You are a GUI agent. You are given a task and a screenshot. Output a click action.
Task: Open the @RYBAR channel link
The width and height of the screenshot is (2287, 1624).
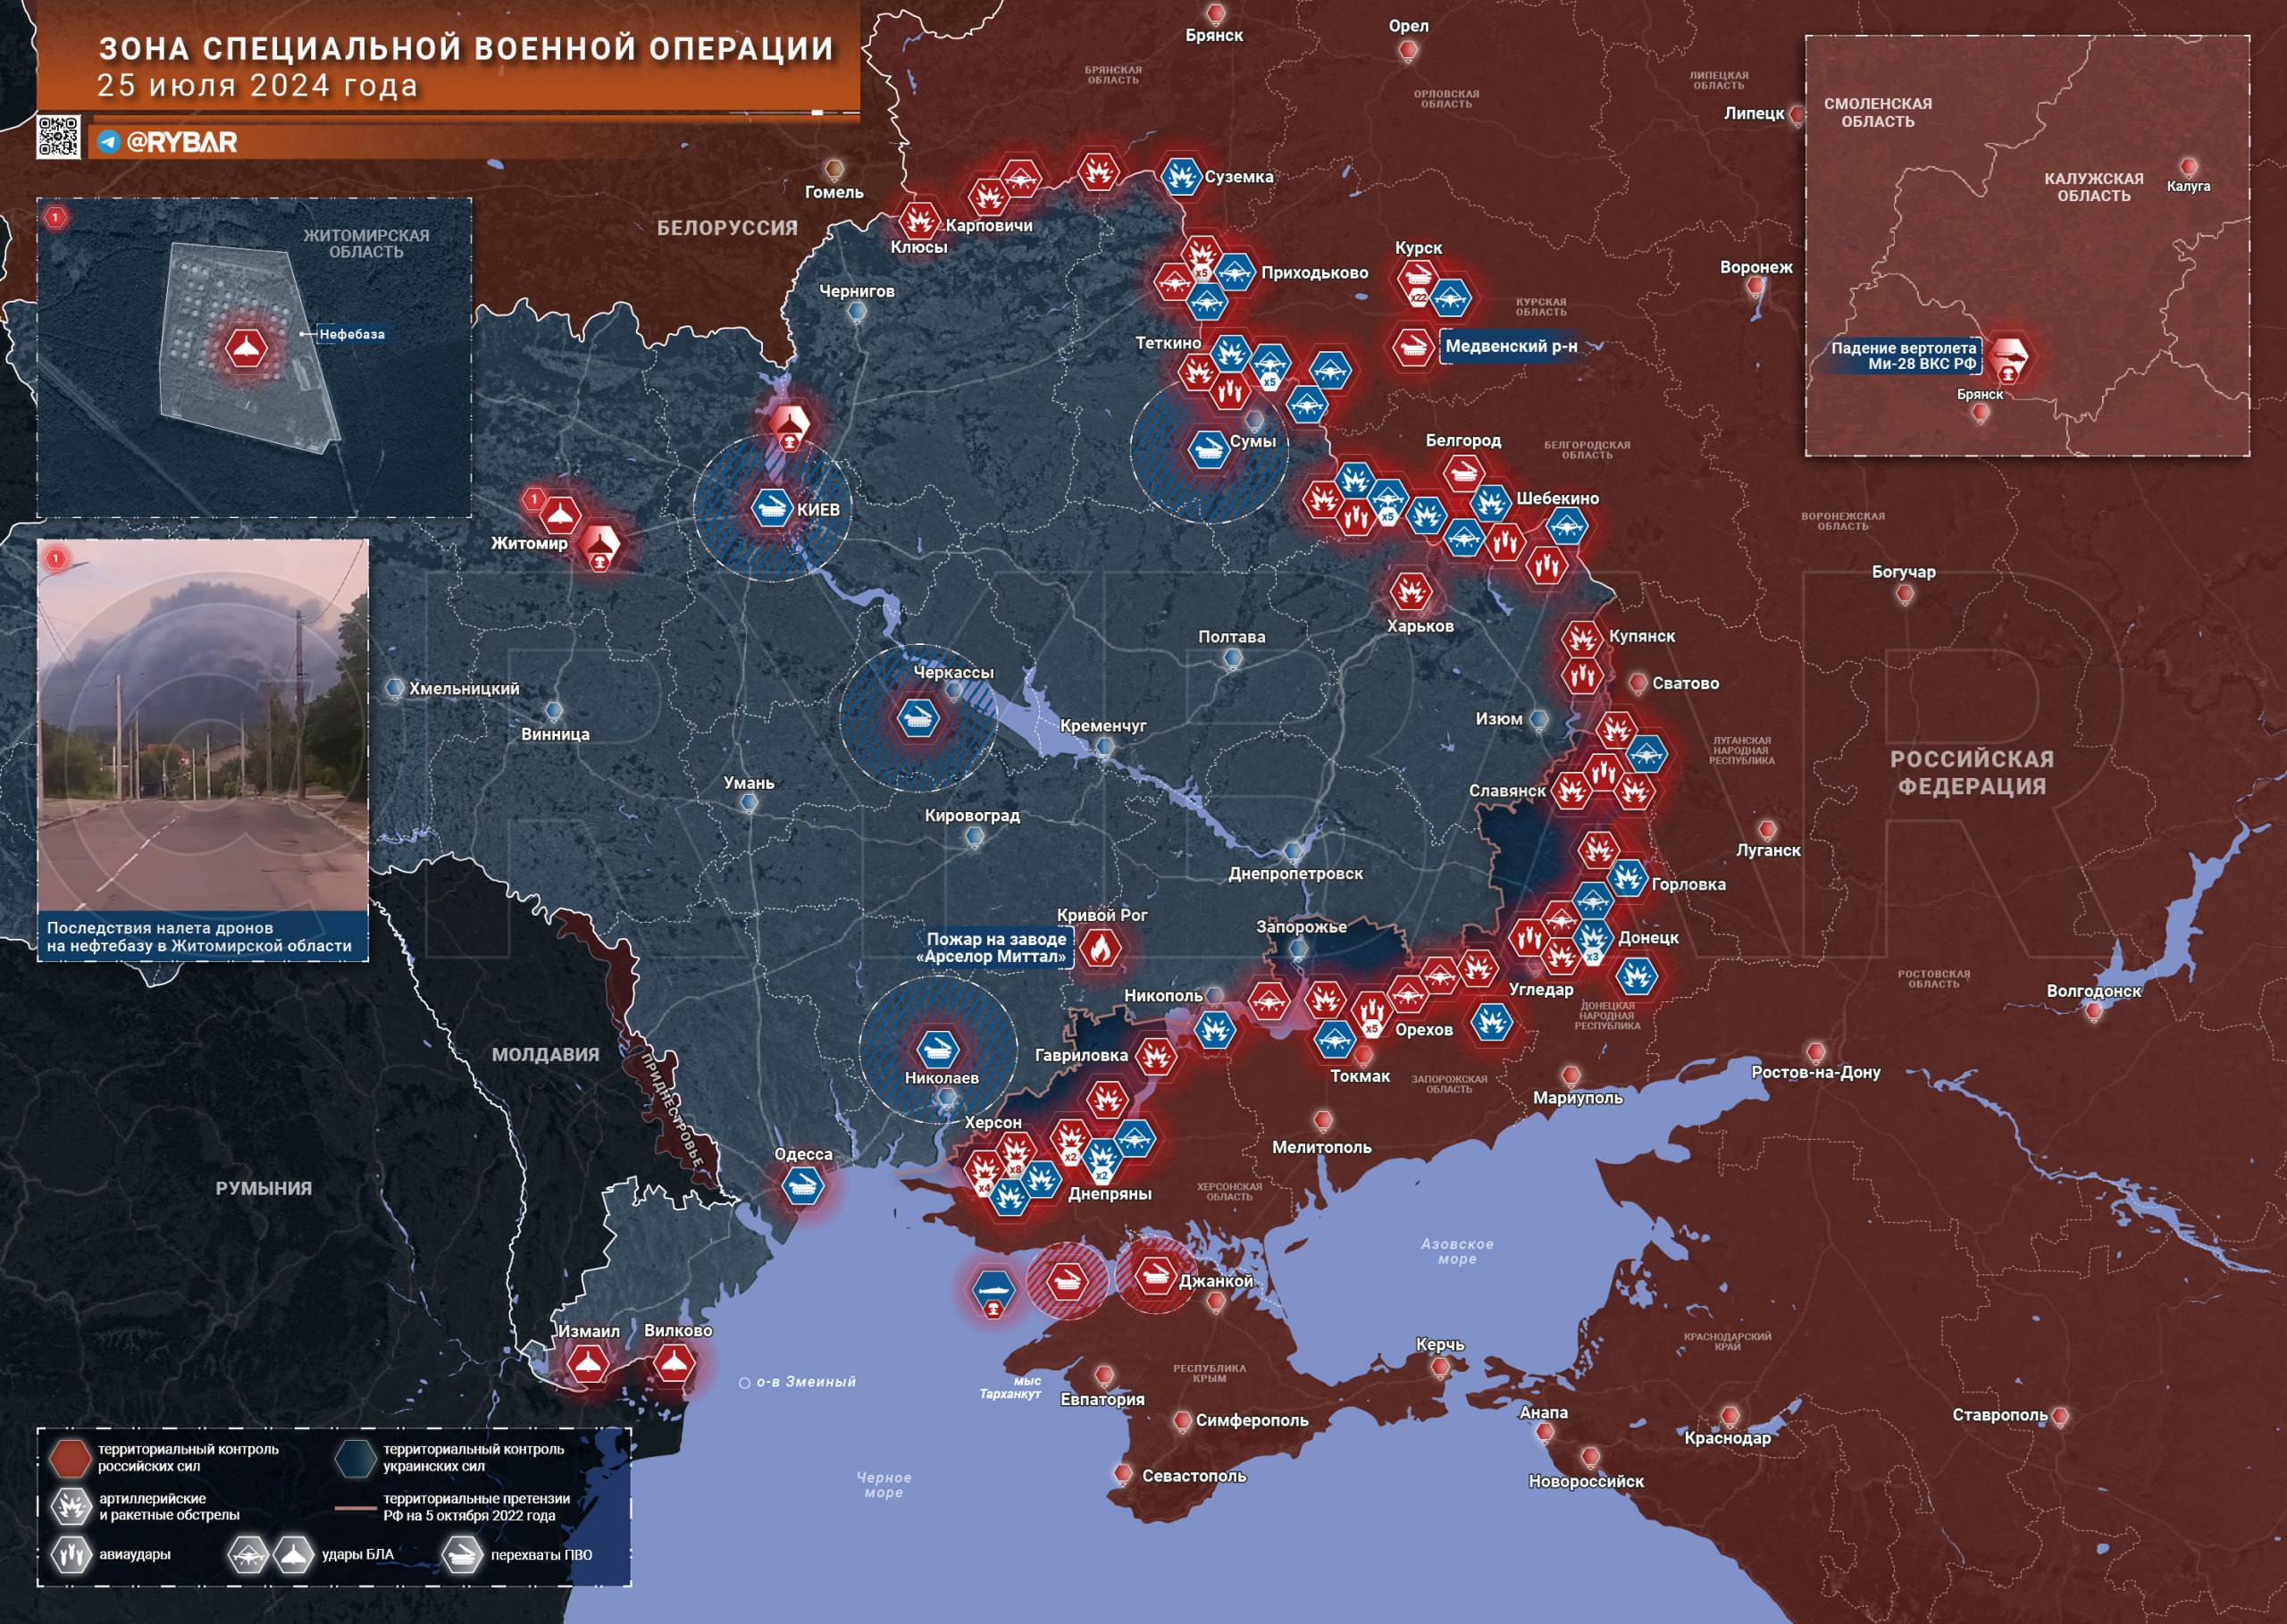click(182, 142)
